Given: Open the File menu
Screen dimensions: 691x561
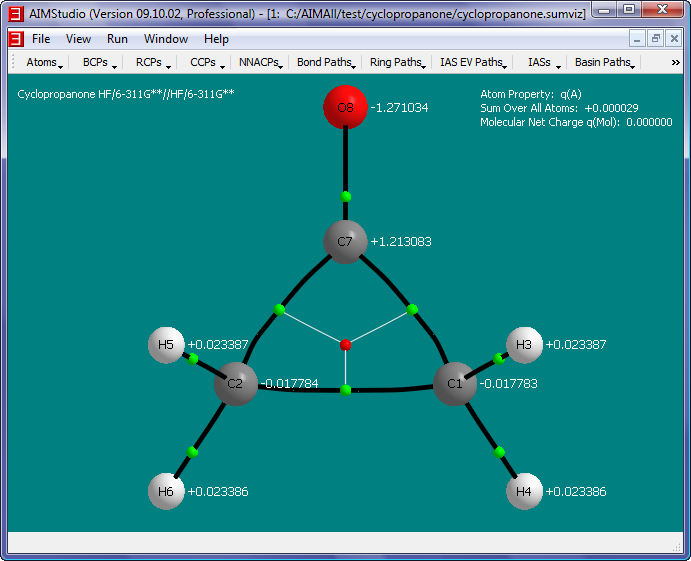Looking at the screenshot, I should [41, 39].
